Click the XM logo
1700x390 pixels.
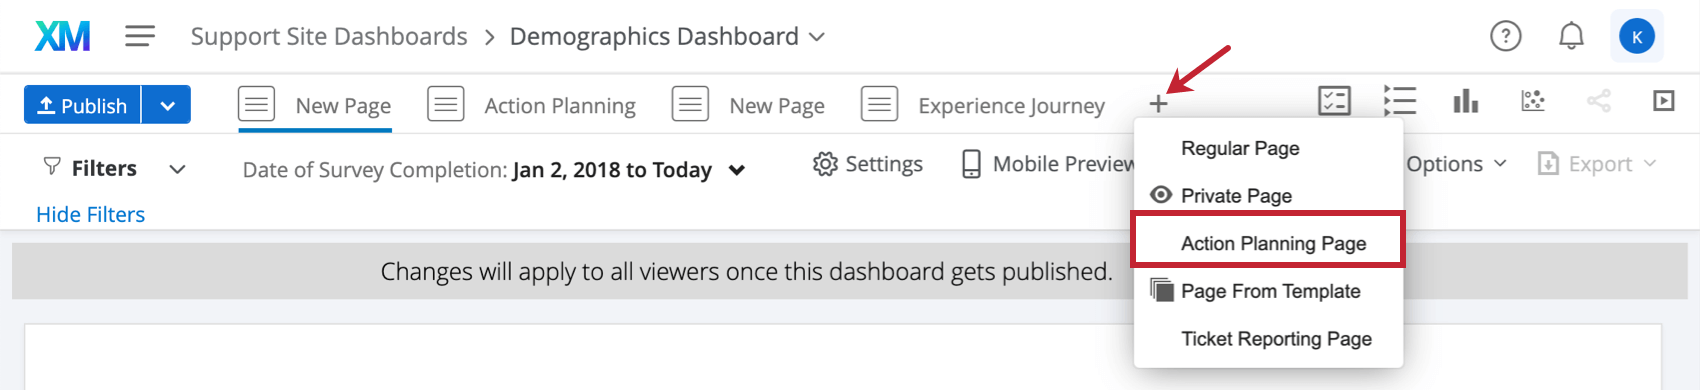(62, 36)
